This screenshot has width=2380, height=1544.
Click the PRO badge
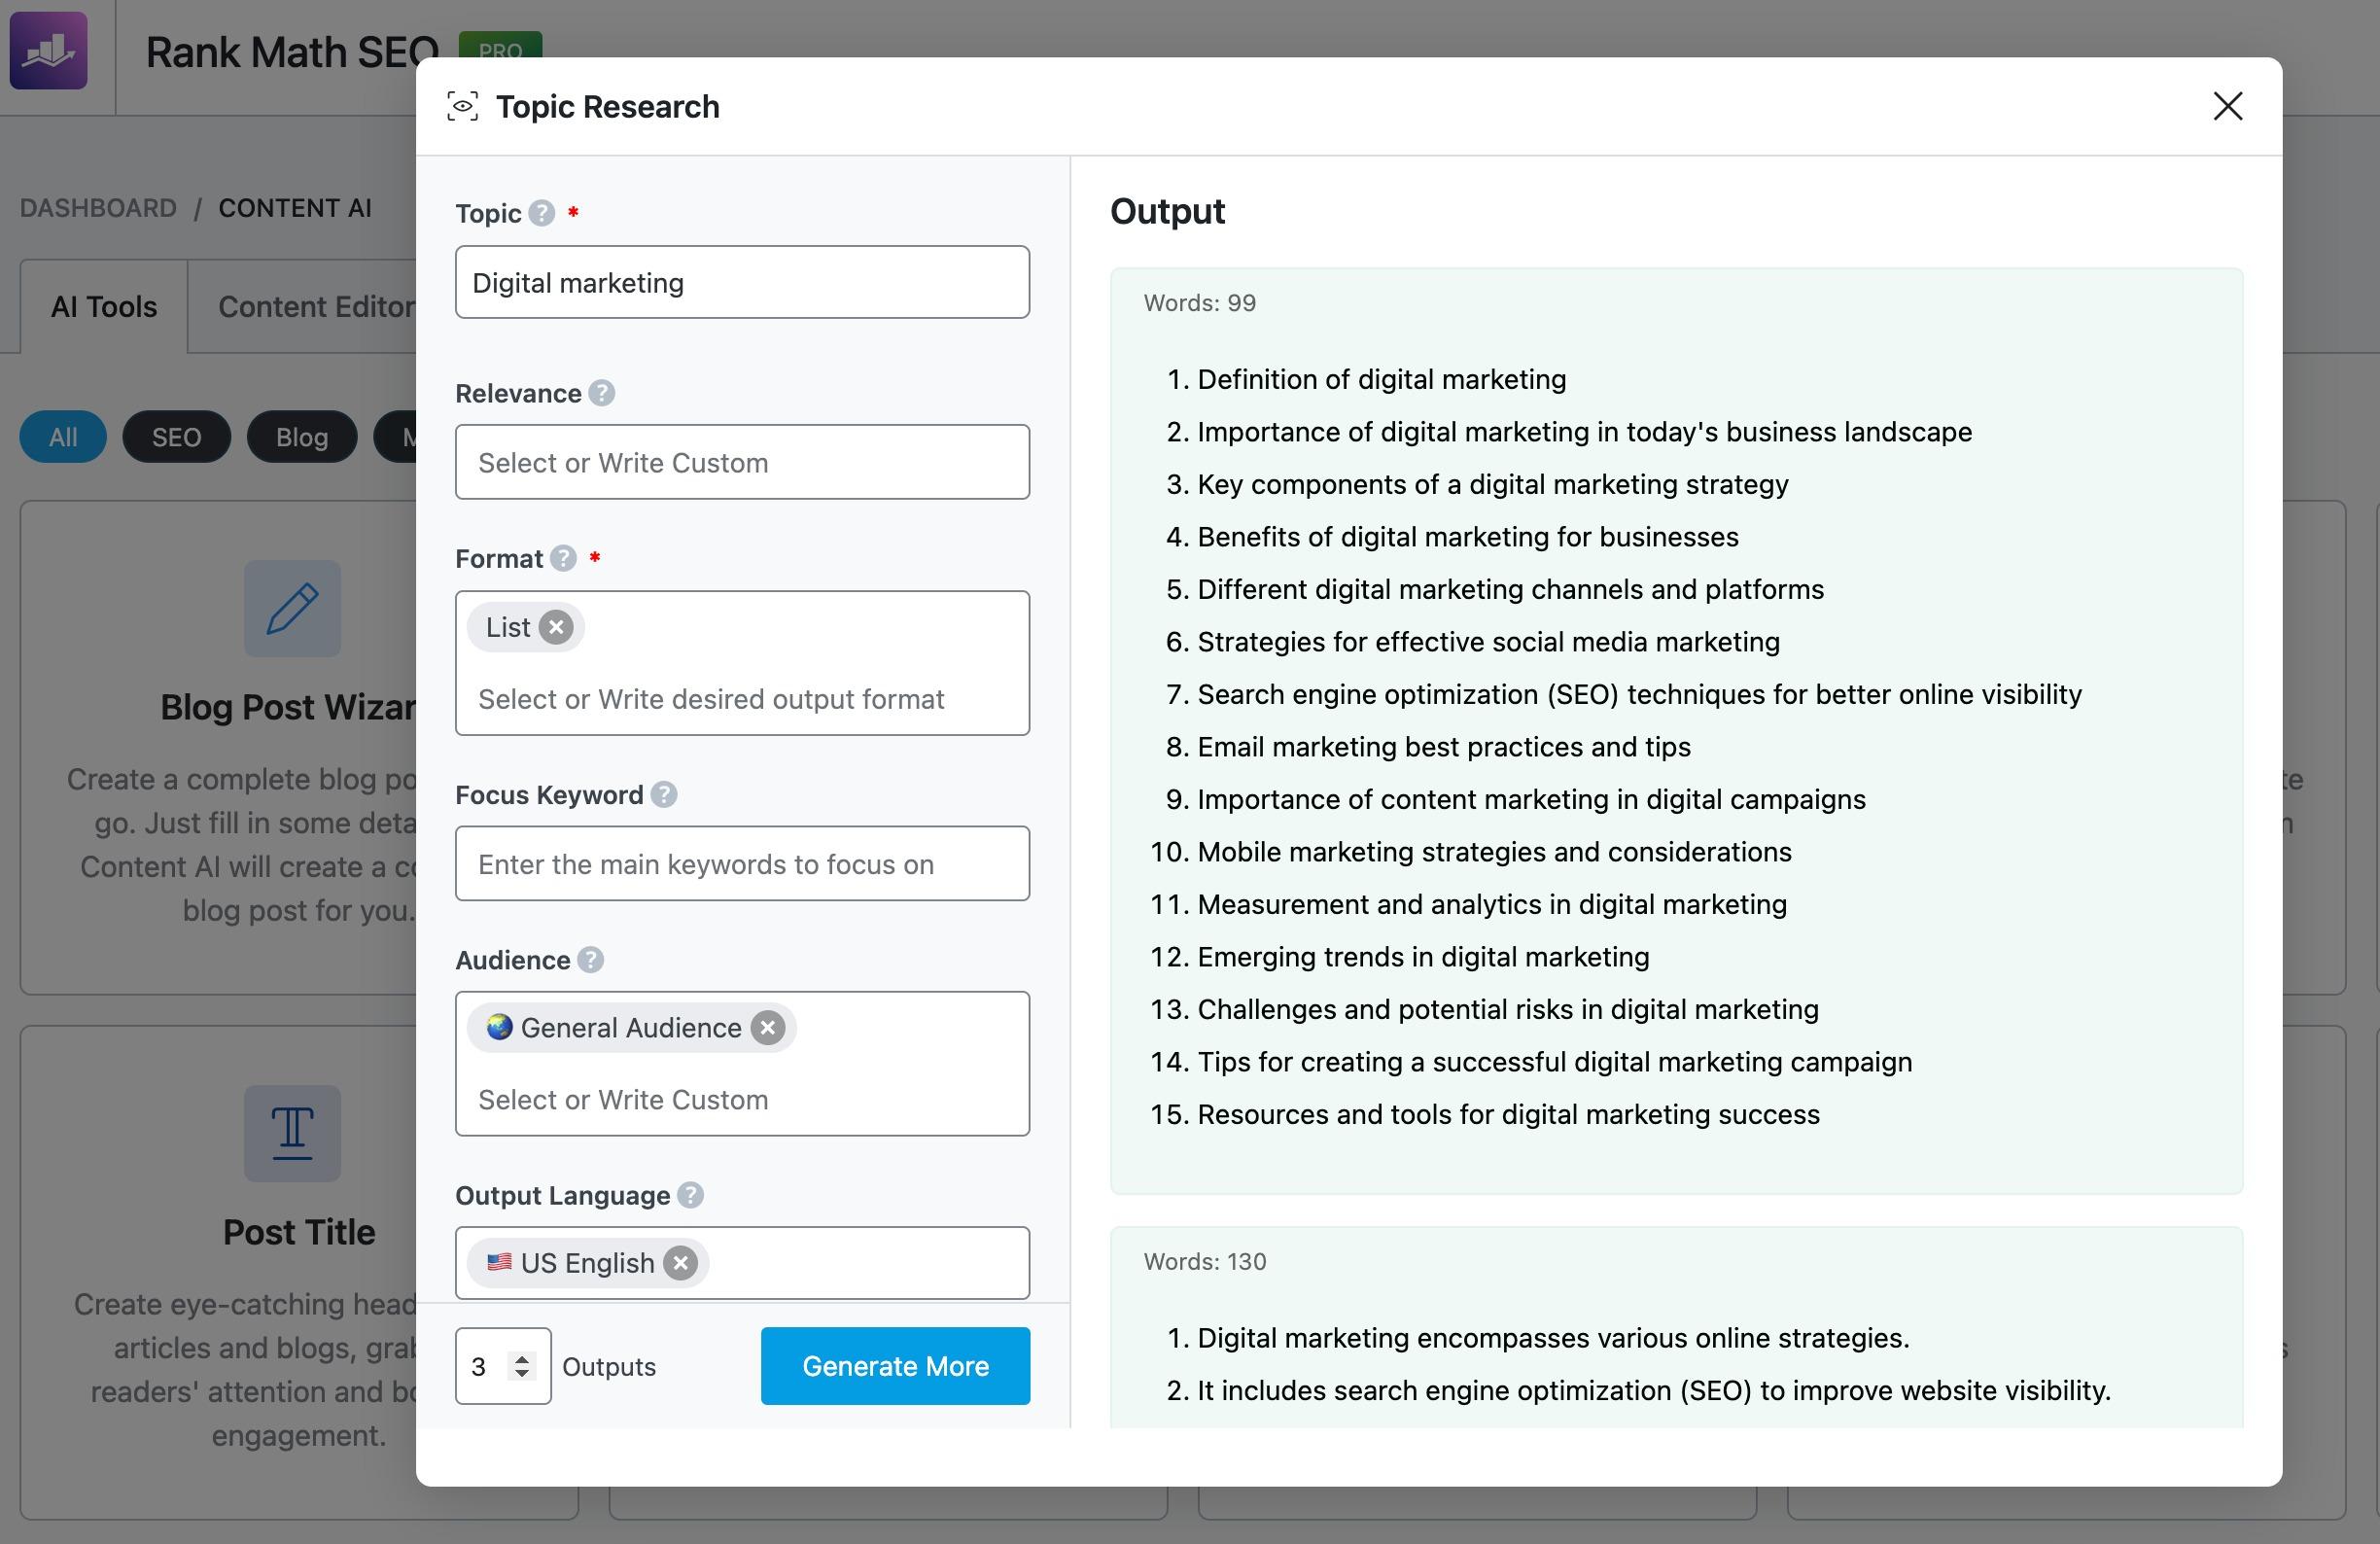[500, 50]
